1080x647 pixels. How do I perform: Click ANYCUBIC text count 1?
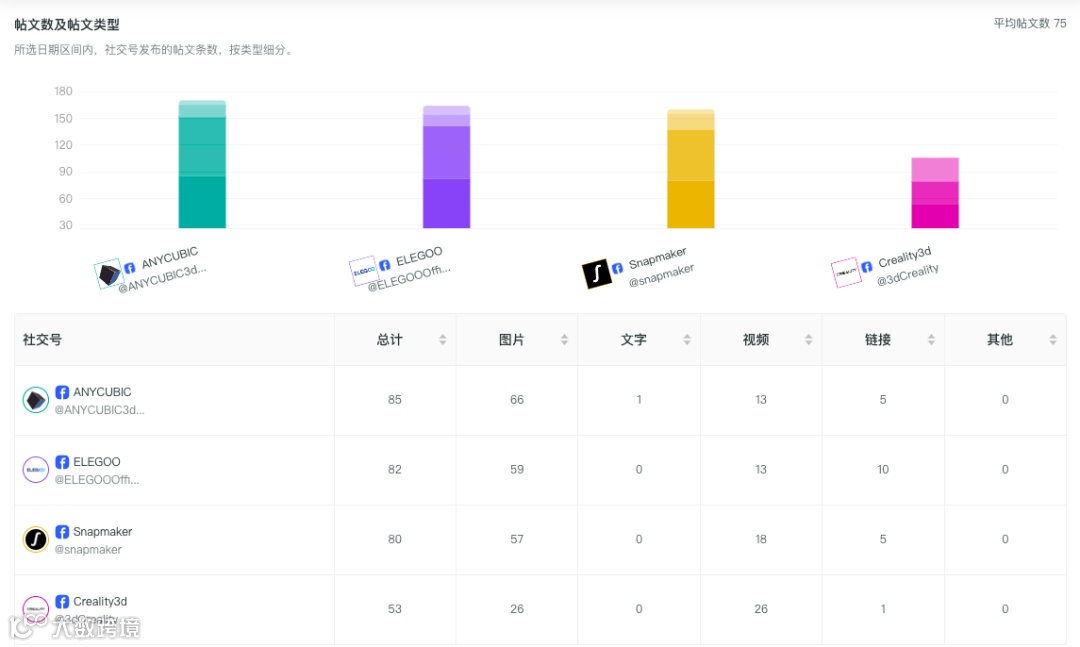[x=639, y=400]
